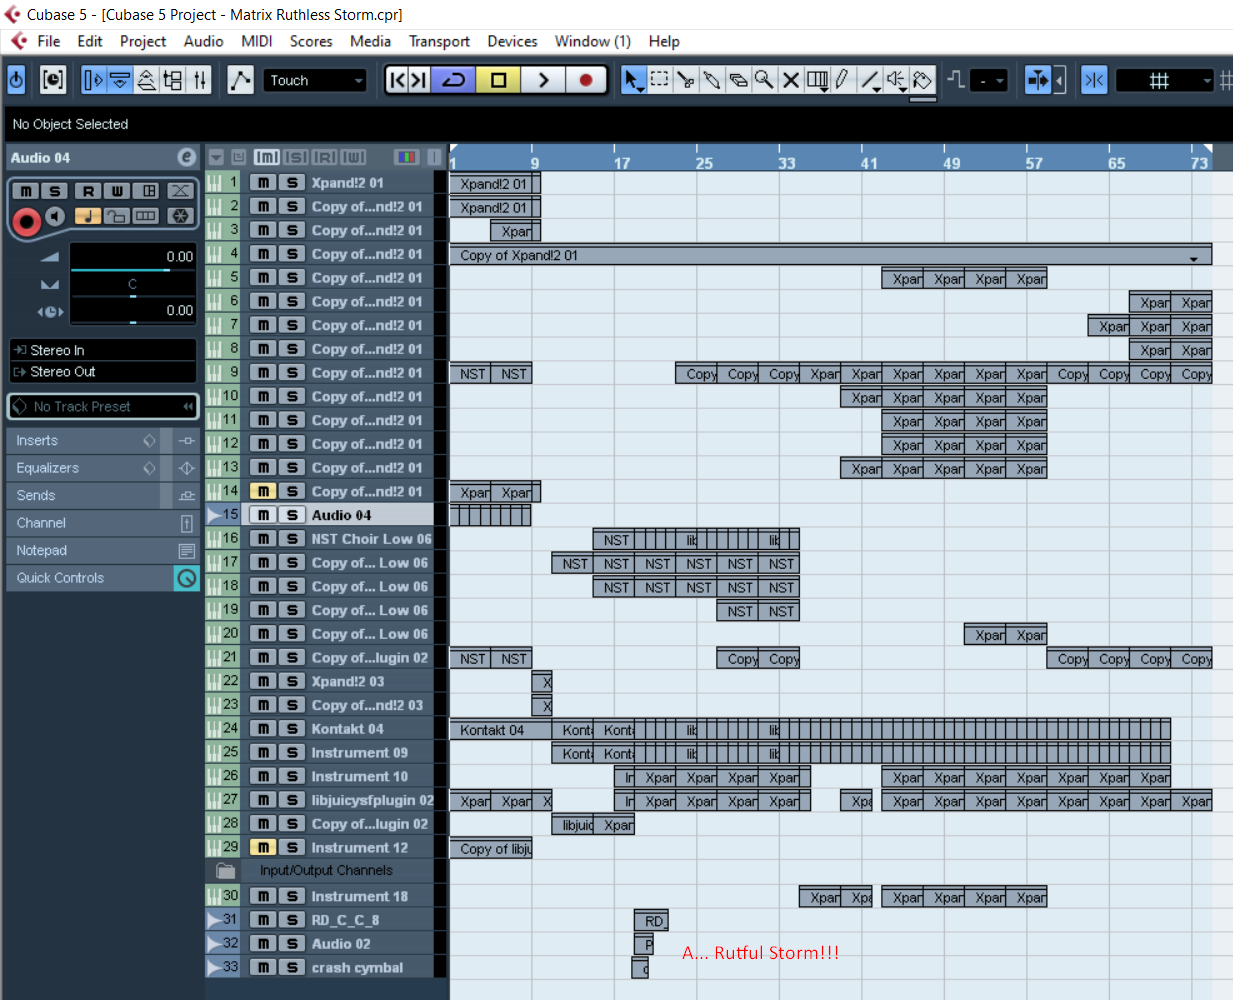Select the Draw pencil tool

point(842,80)
